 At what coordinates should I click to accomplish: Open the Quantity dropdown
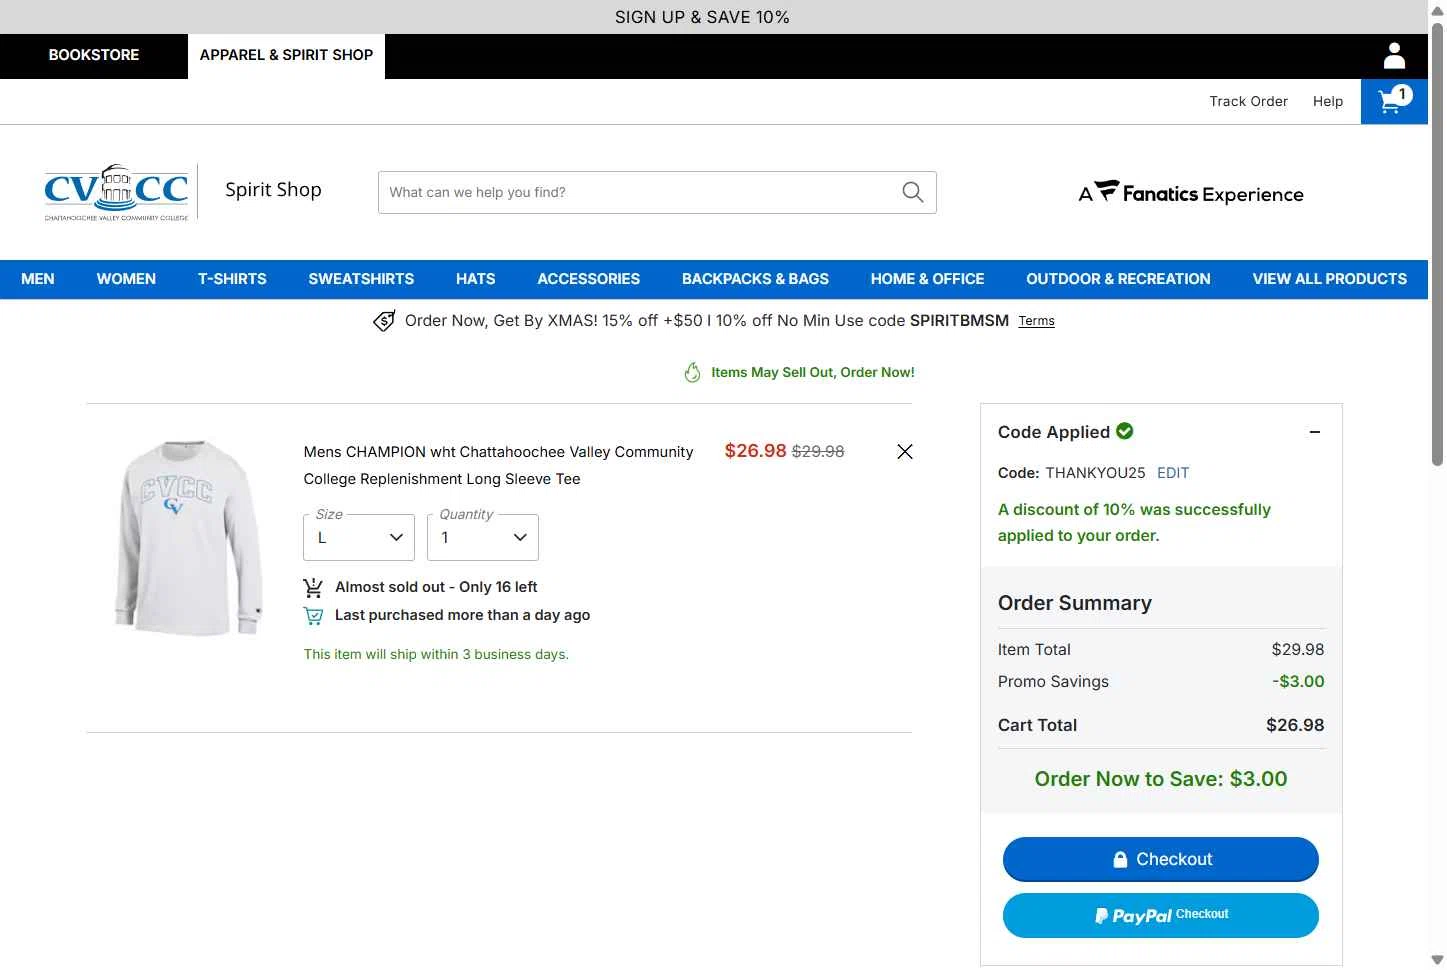(x=483, y=537)
